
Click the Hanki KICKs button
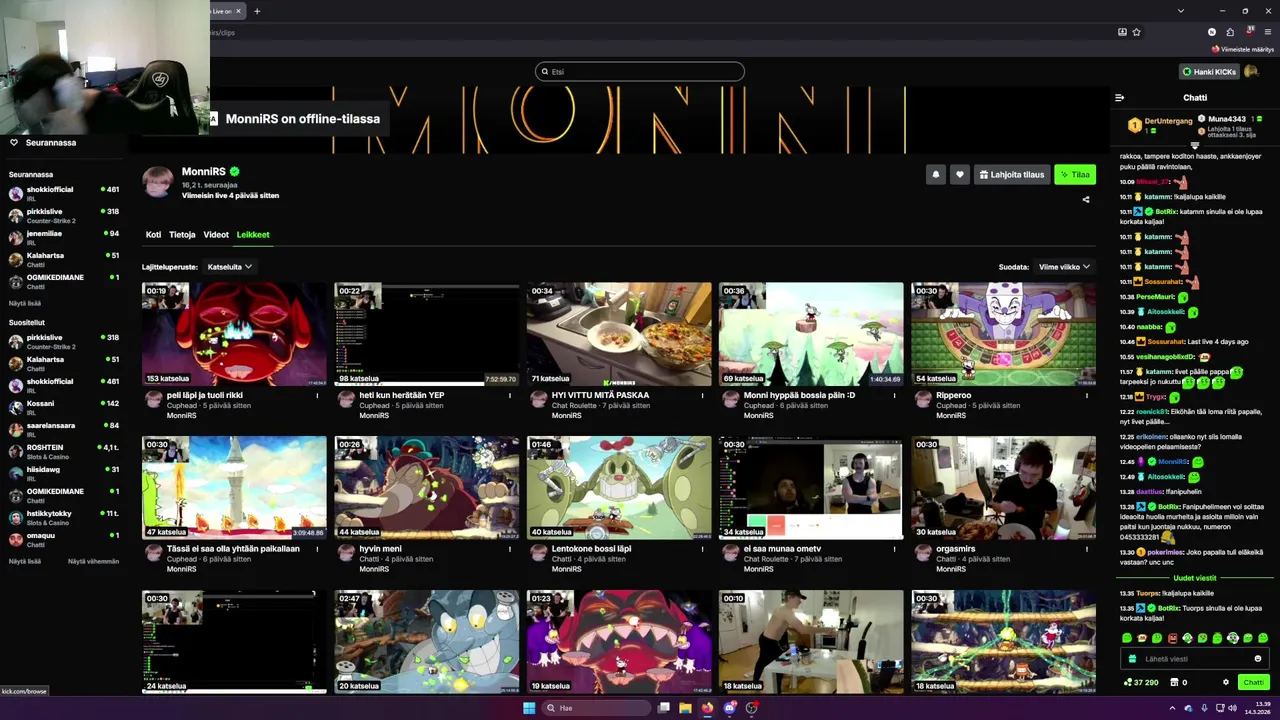tap(1210, 72)
